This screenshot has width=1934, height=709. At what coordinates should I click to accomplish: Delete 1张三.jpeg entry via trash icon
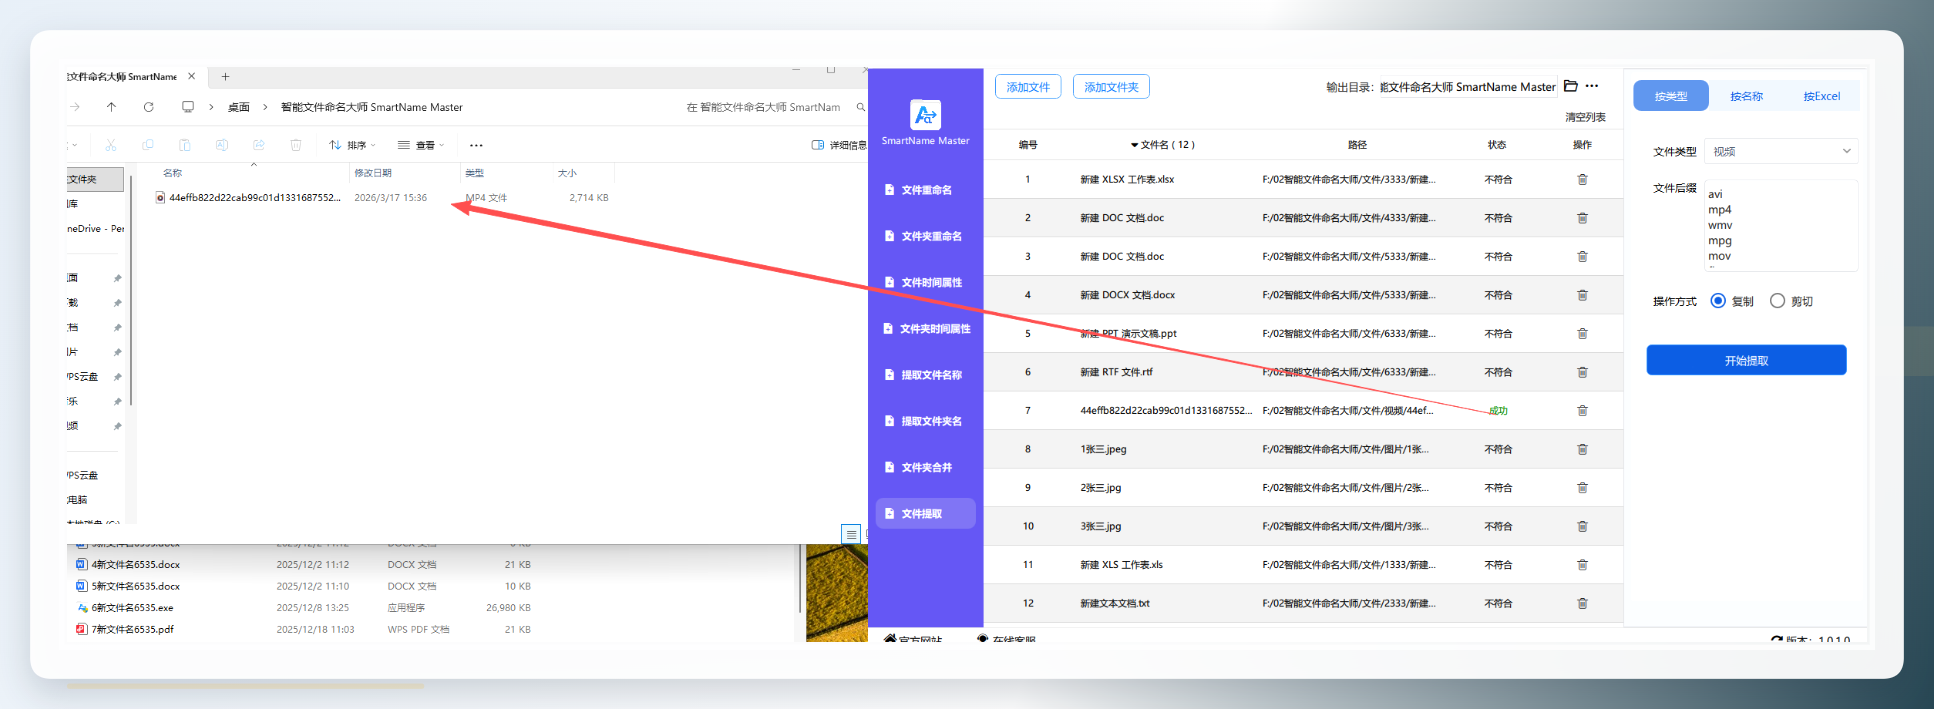click(x=1582, y=449)
